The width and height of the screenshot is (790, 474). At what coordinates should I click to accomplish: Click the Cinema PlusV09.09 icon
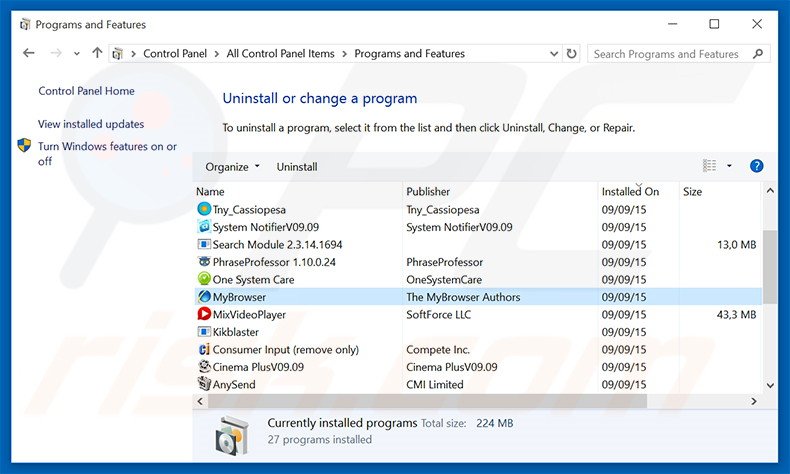click(204, 367)
